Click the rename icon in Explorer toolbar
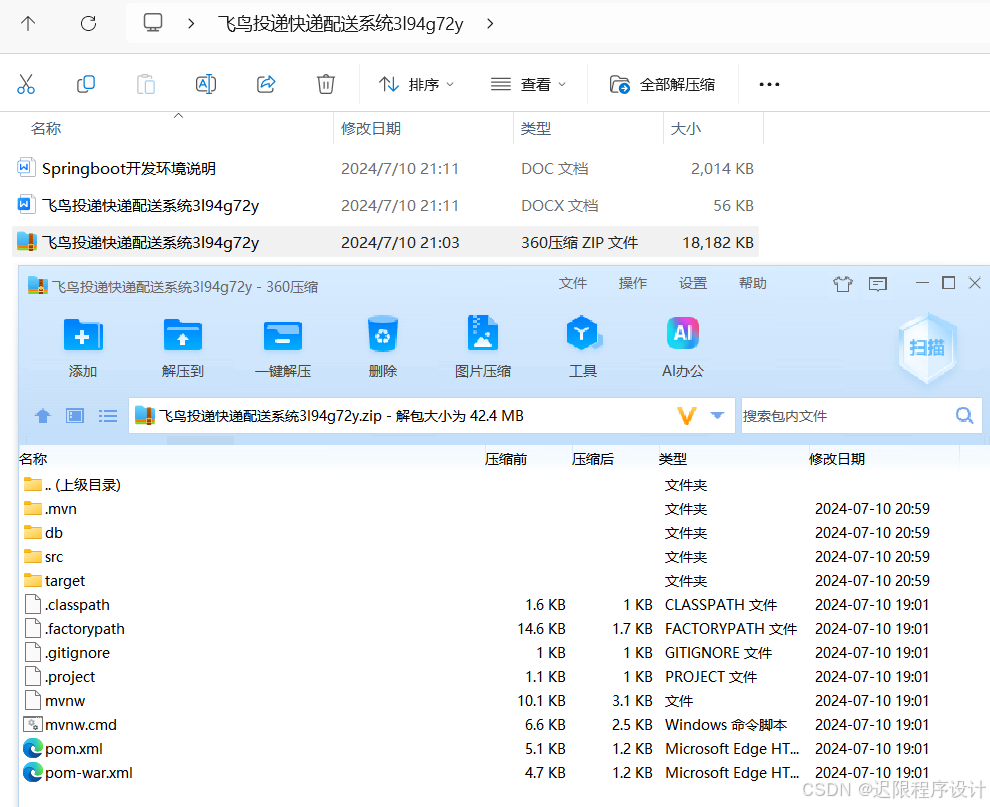The image size is (990, 807). [206, 84]
